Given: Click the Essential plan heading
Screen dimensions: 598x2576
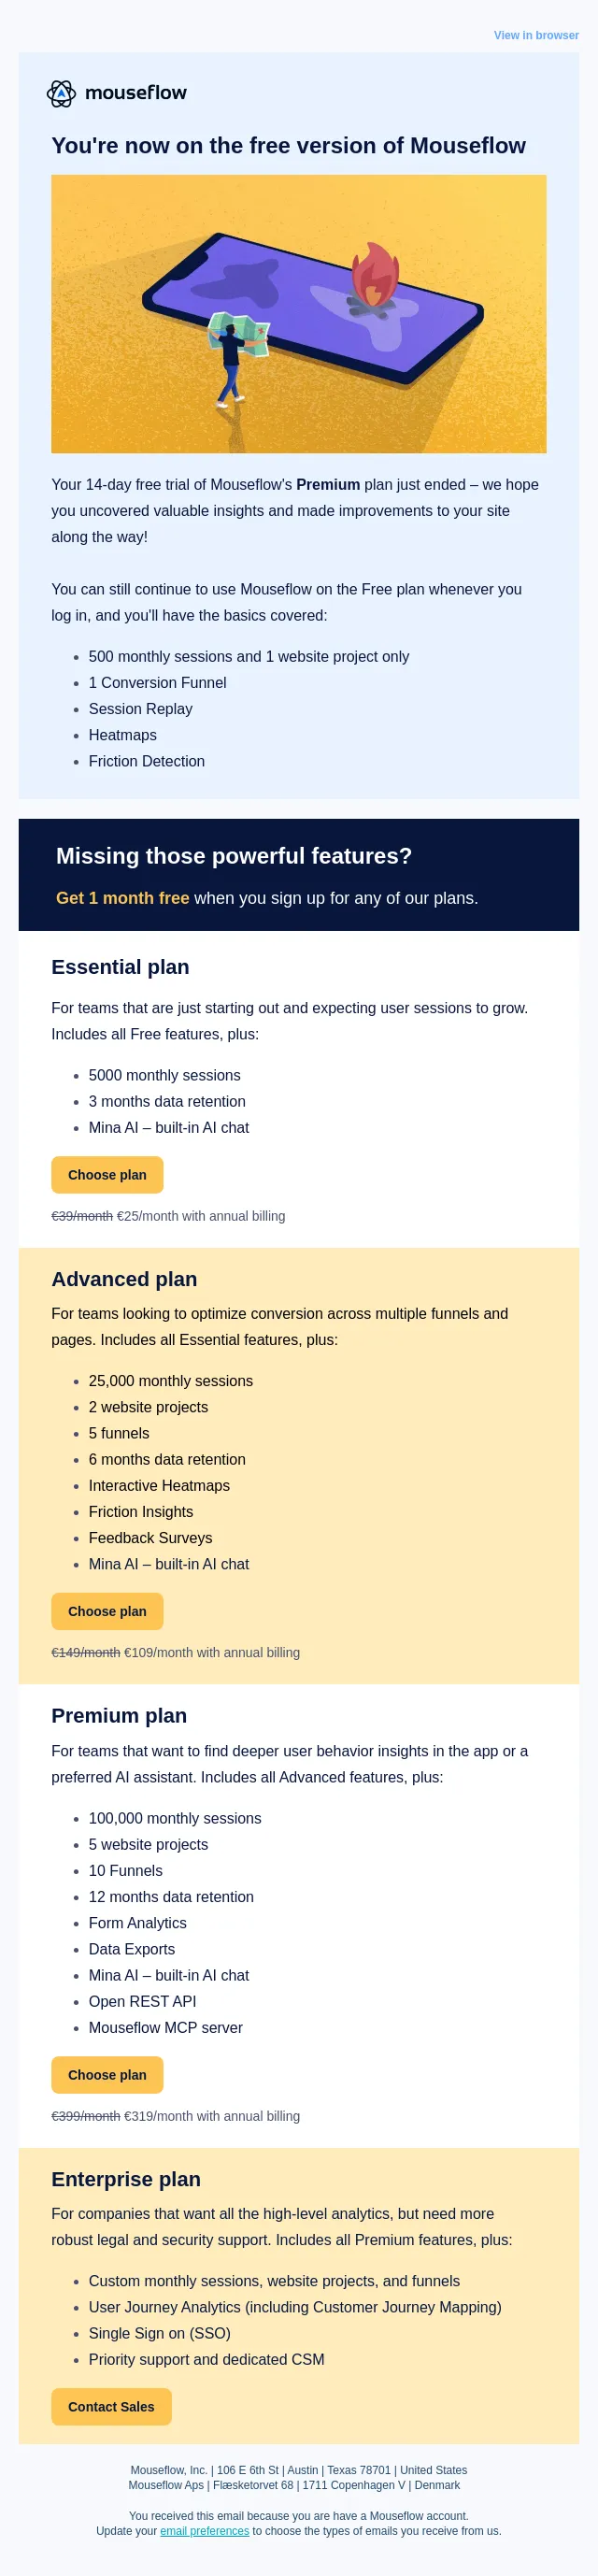Looking at the screenshot, I should (120, 967).
